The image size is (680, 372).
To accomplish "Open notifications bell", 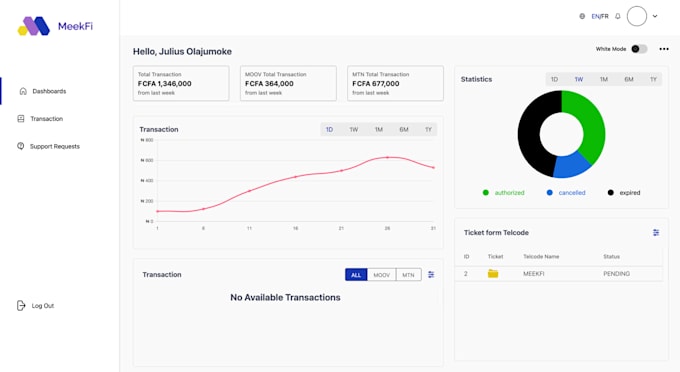I will click(x=618, y=16).
